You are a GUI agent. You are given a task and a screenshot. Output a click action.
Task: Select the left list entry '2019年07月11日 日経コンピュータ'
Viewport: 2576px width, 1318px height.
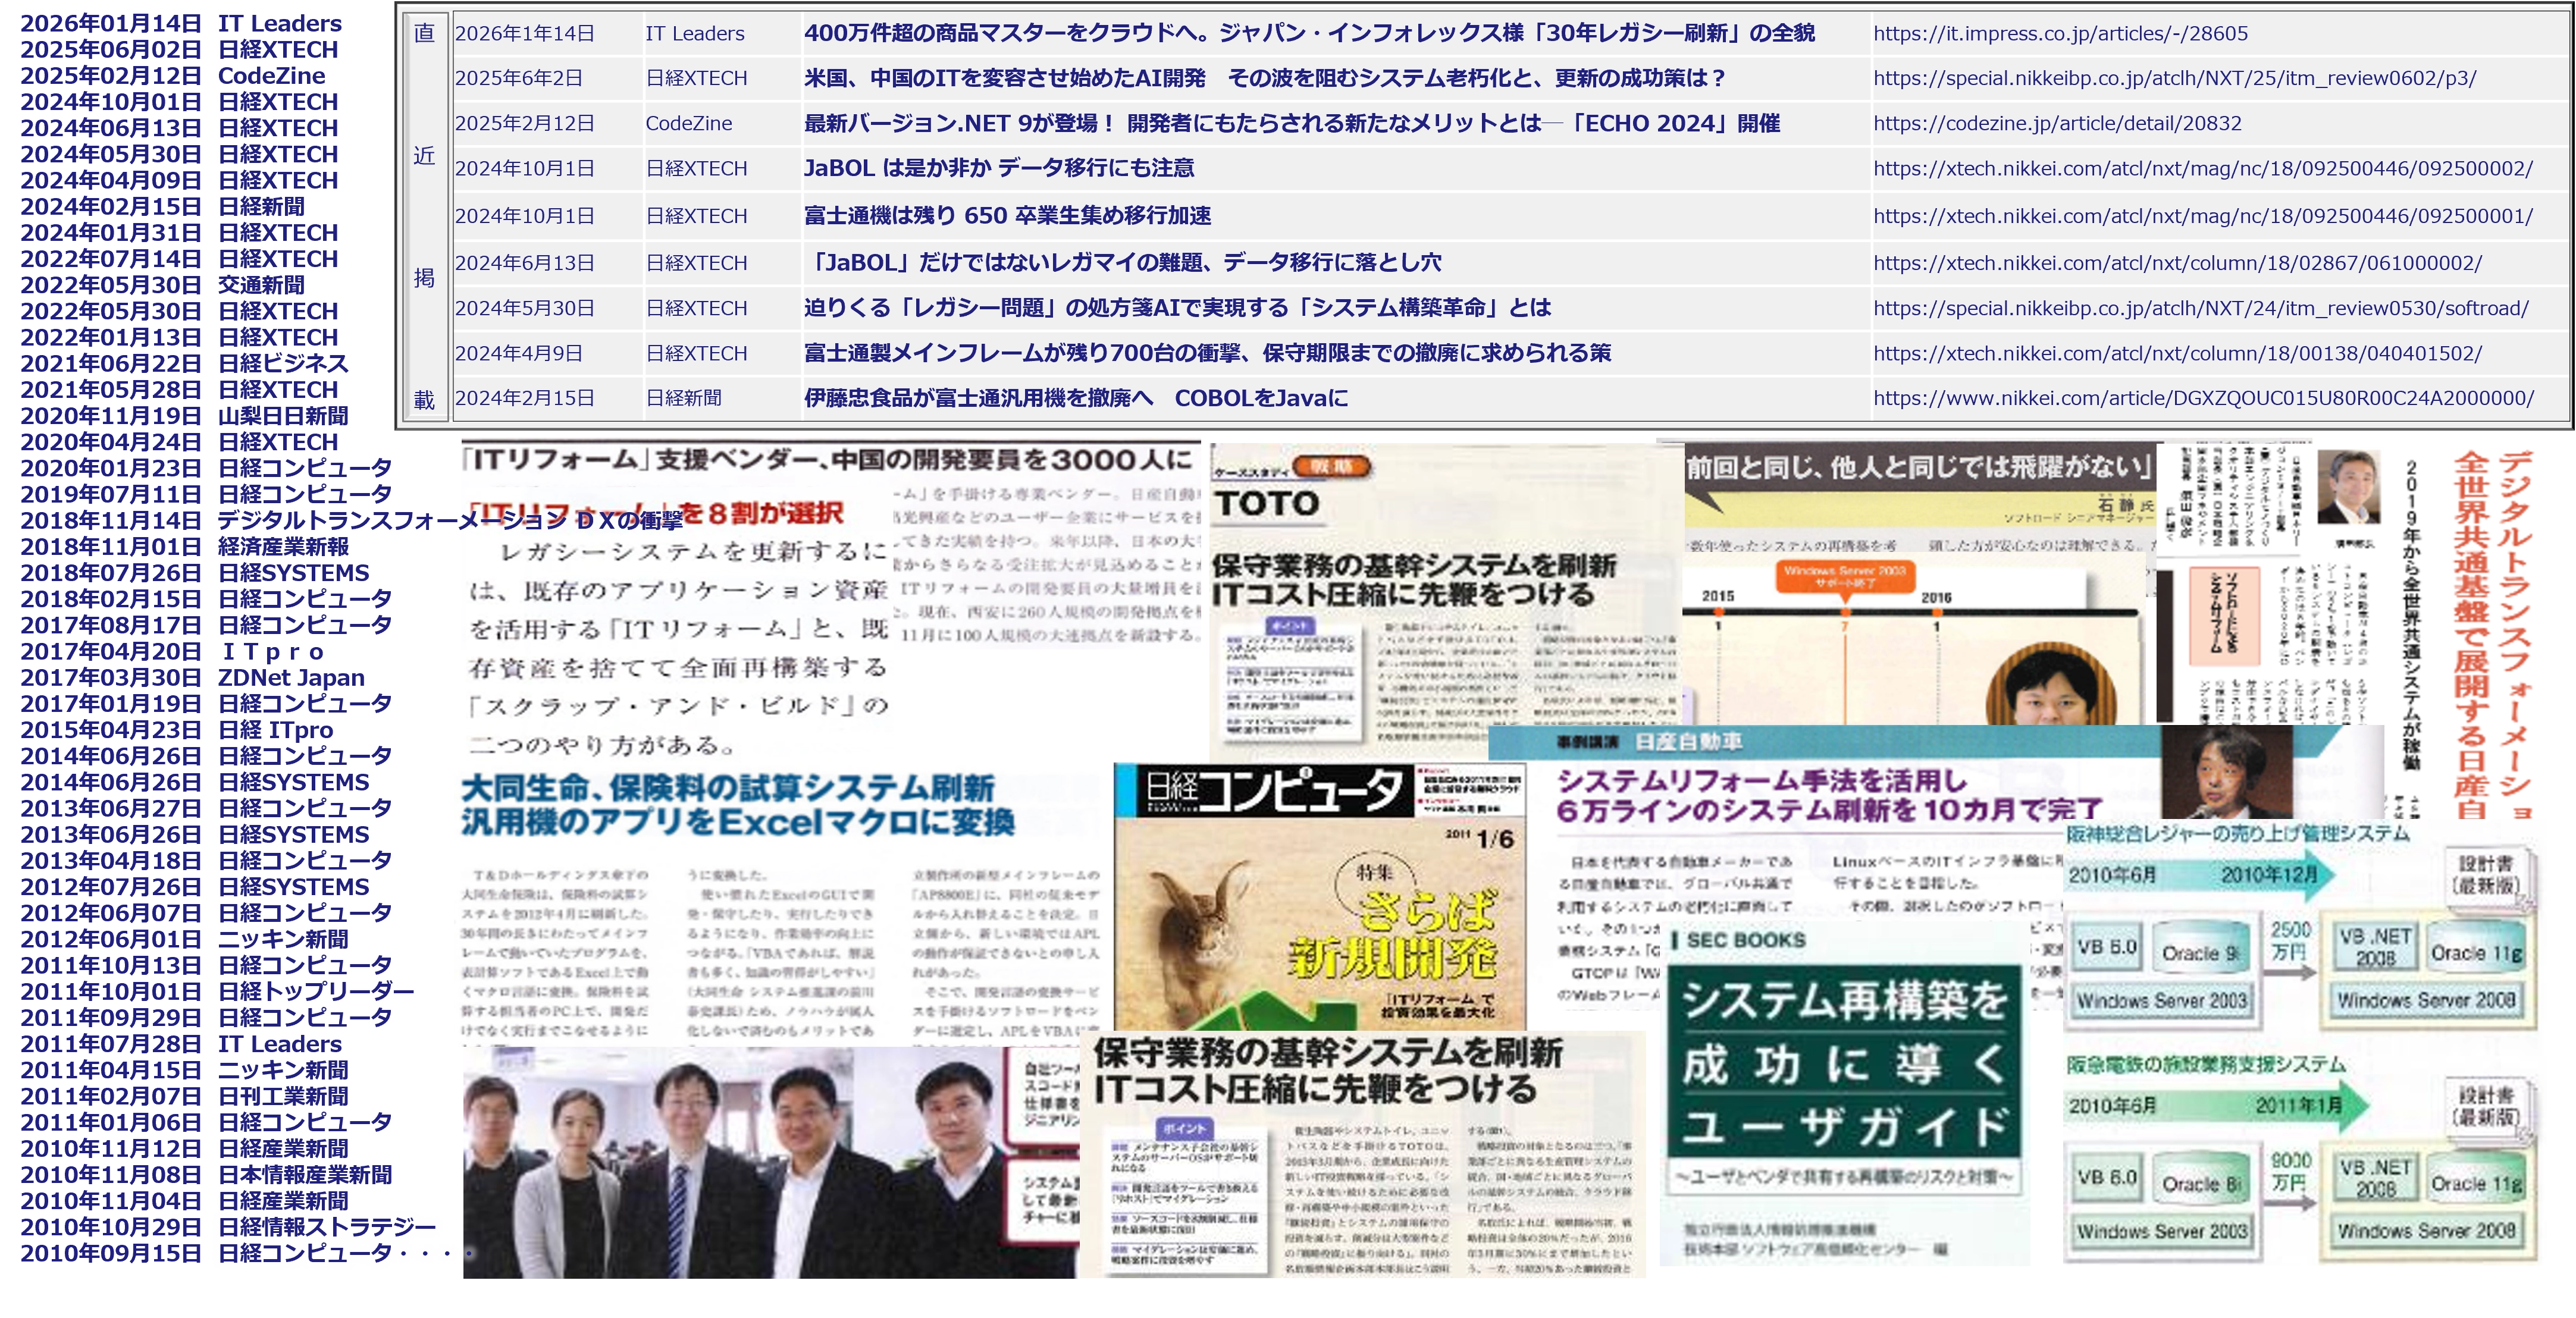pyautogui.click(x=206, y=494)
